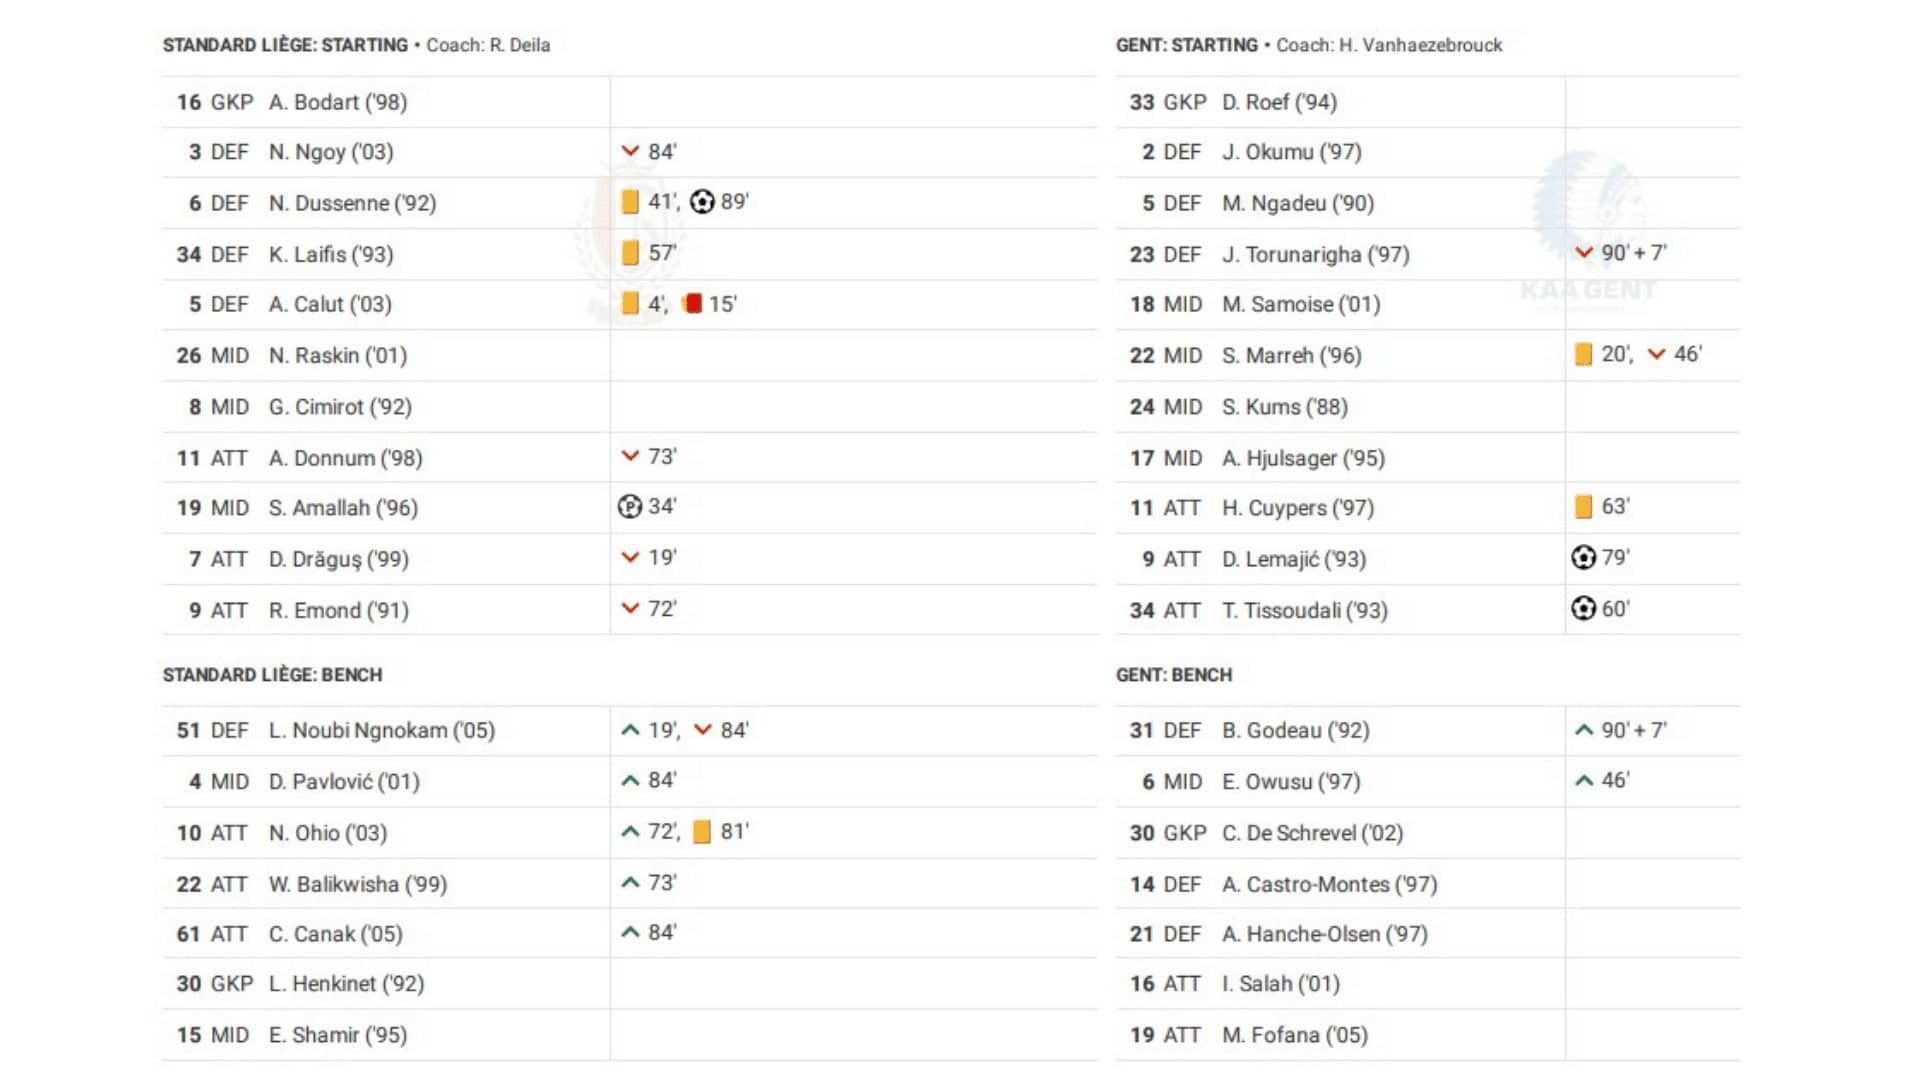Screen dimensions: 1920x1080
Task: Click Dussenne's goal icon at 89'
Action: point(702,202)
